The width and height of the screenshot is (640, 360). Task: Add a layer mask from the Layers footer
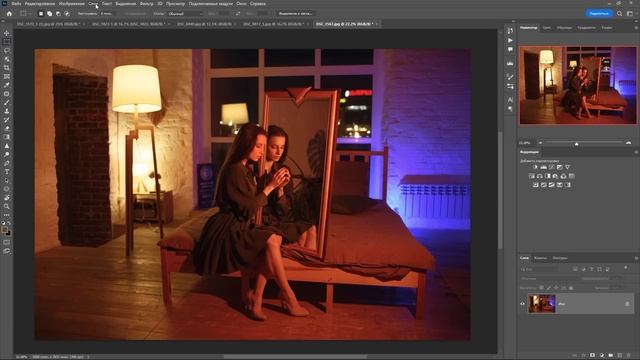(593, 356)
